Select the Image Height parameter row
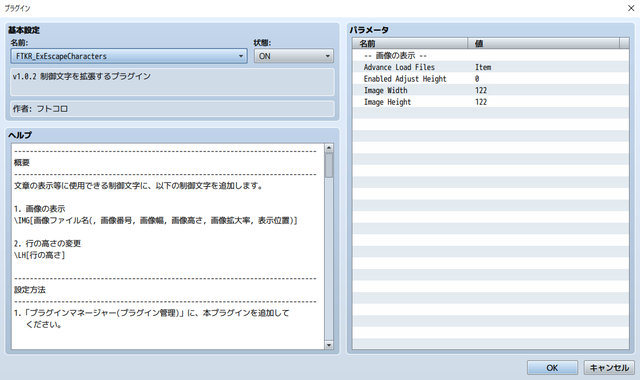640x380 pixels. [x=491, y=102]
